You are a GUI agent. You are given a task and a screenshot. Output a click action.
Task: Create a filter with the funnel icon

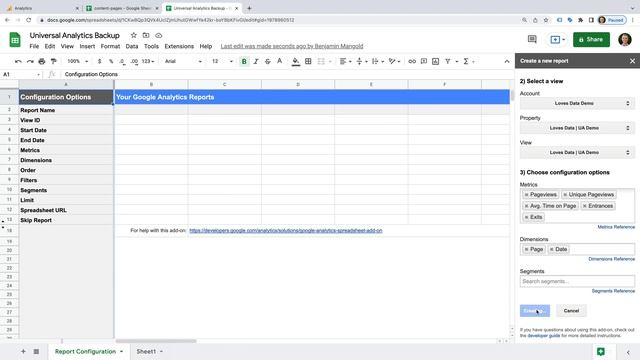coord(448,61)
